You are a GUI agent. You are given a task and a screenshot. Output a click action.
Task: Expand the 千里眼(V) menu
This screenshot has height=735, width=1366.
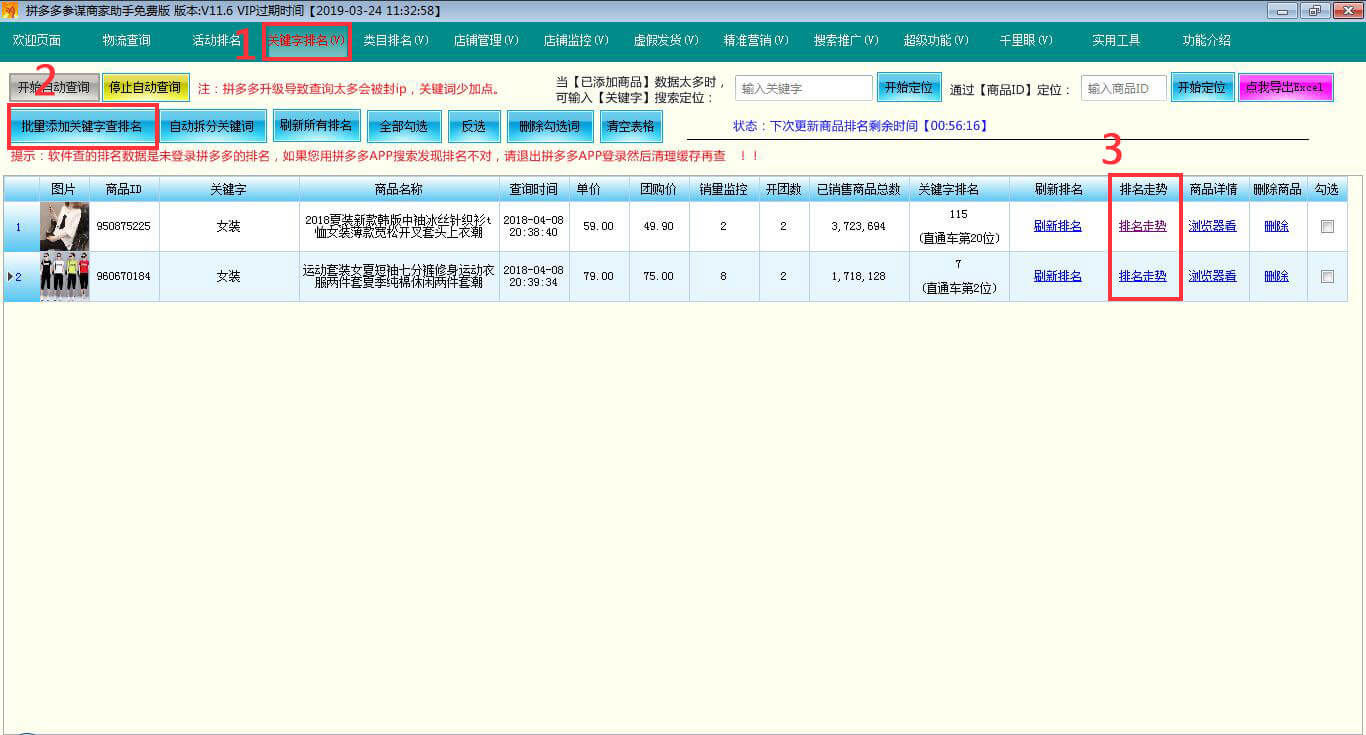[x=1026, y=41]
